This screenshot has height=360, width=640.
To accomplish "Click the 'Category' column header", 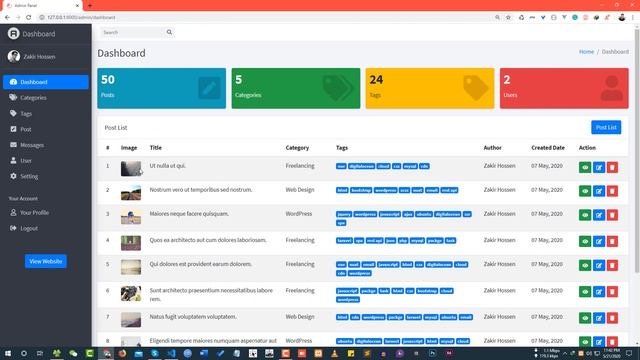I will [297, 148].
